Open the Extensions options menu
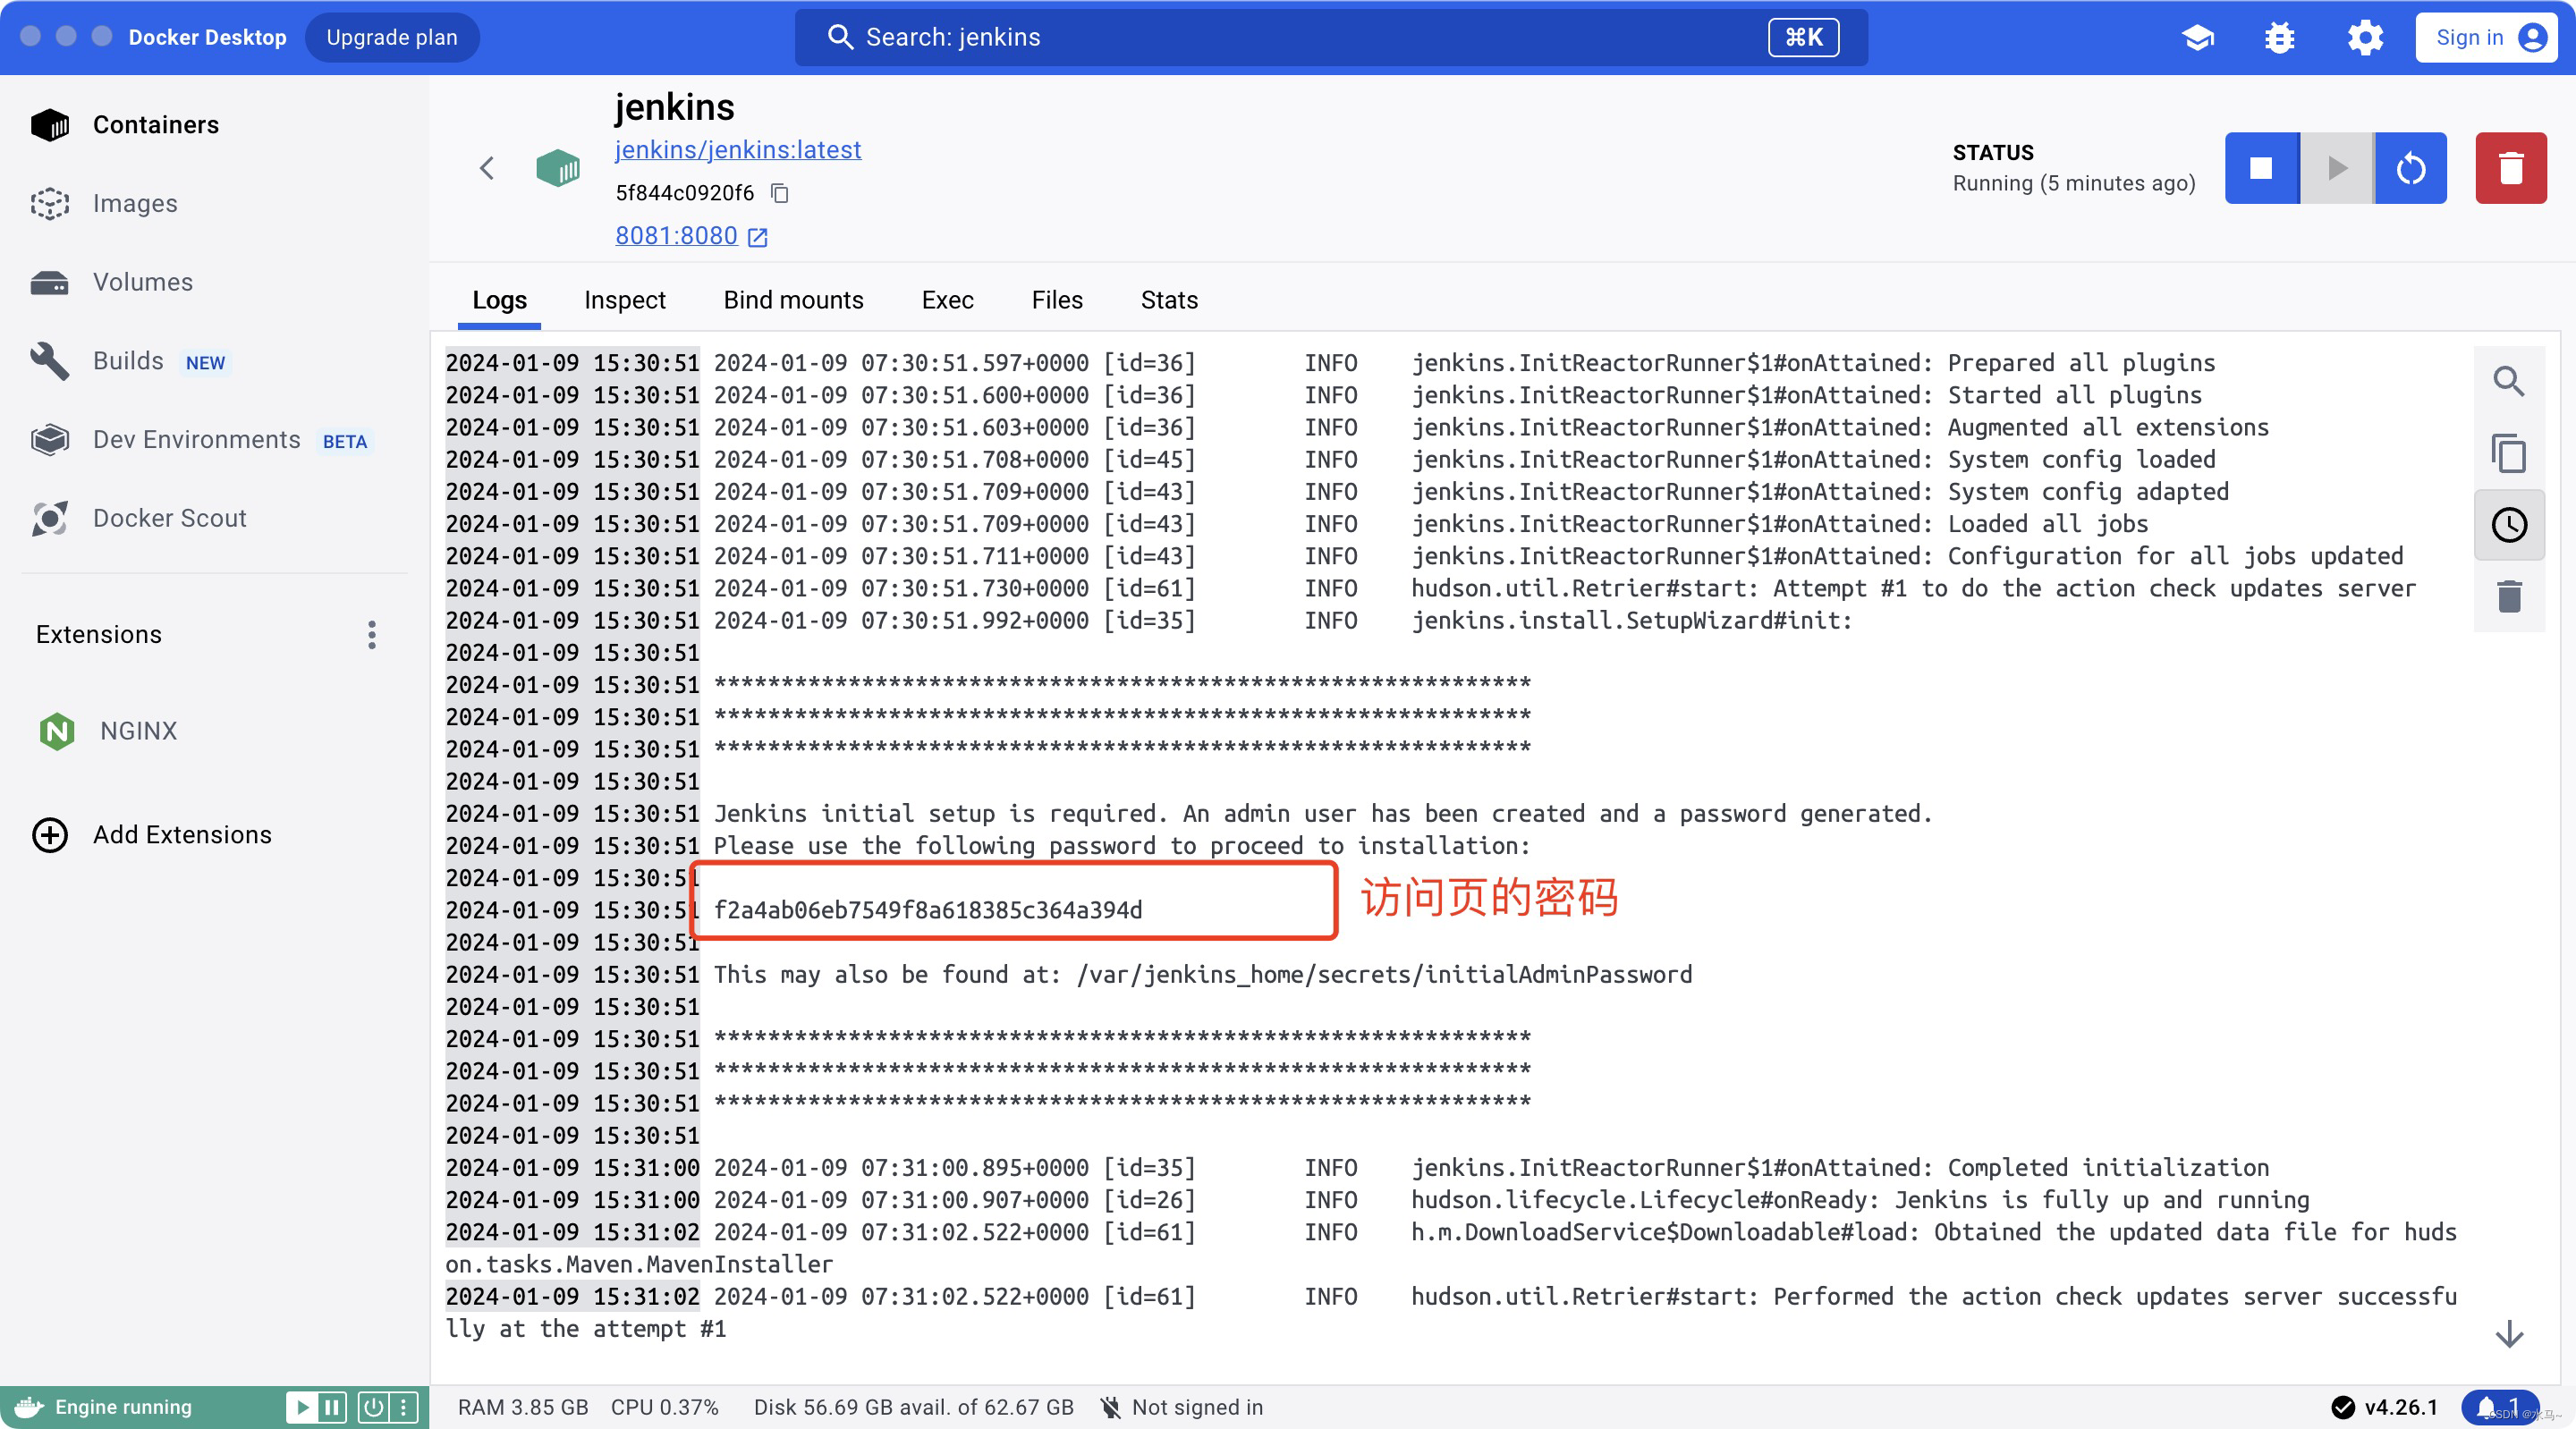The height and width of the screenshot is (1429, 2576). pyautogui.click(x=372, y=635)
